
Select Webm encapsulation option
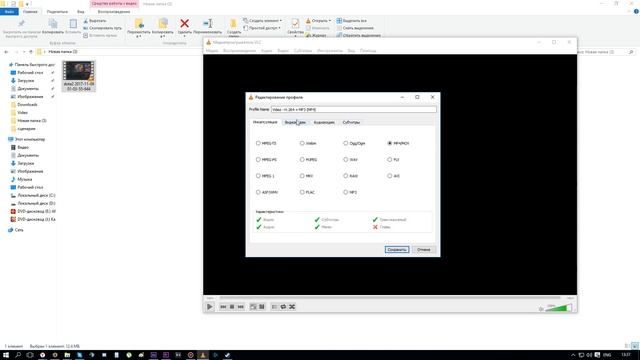(x=308, y=143)
